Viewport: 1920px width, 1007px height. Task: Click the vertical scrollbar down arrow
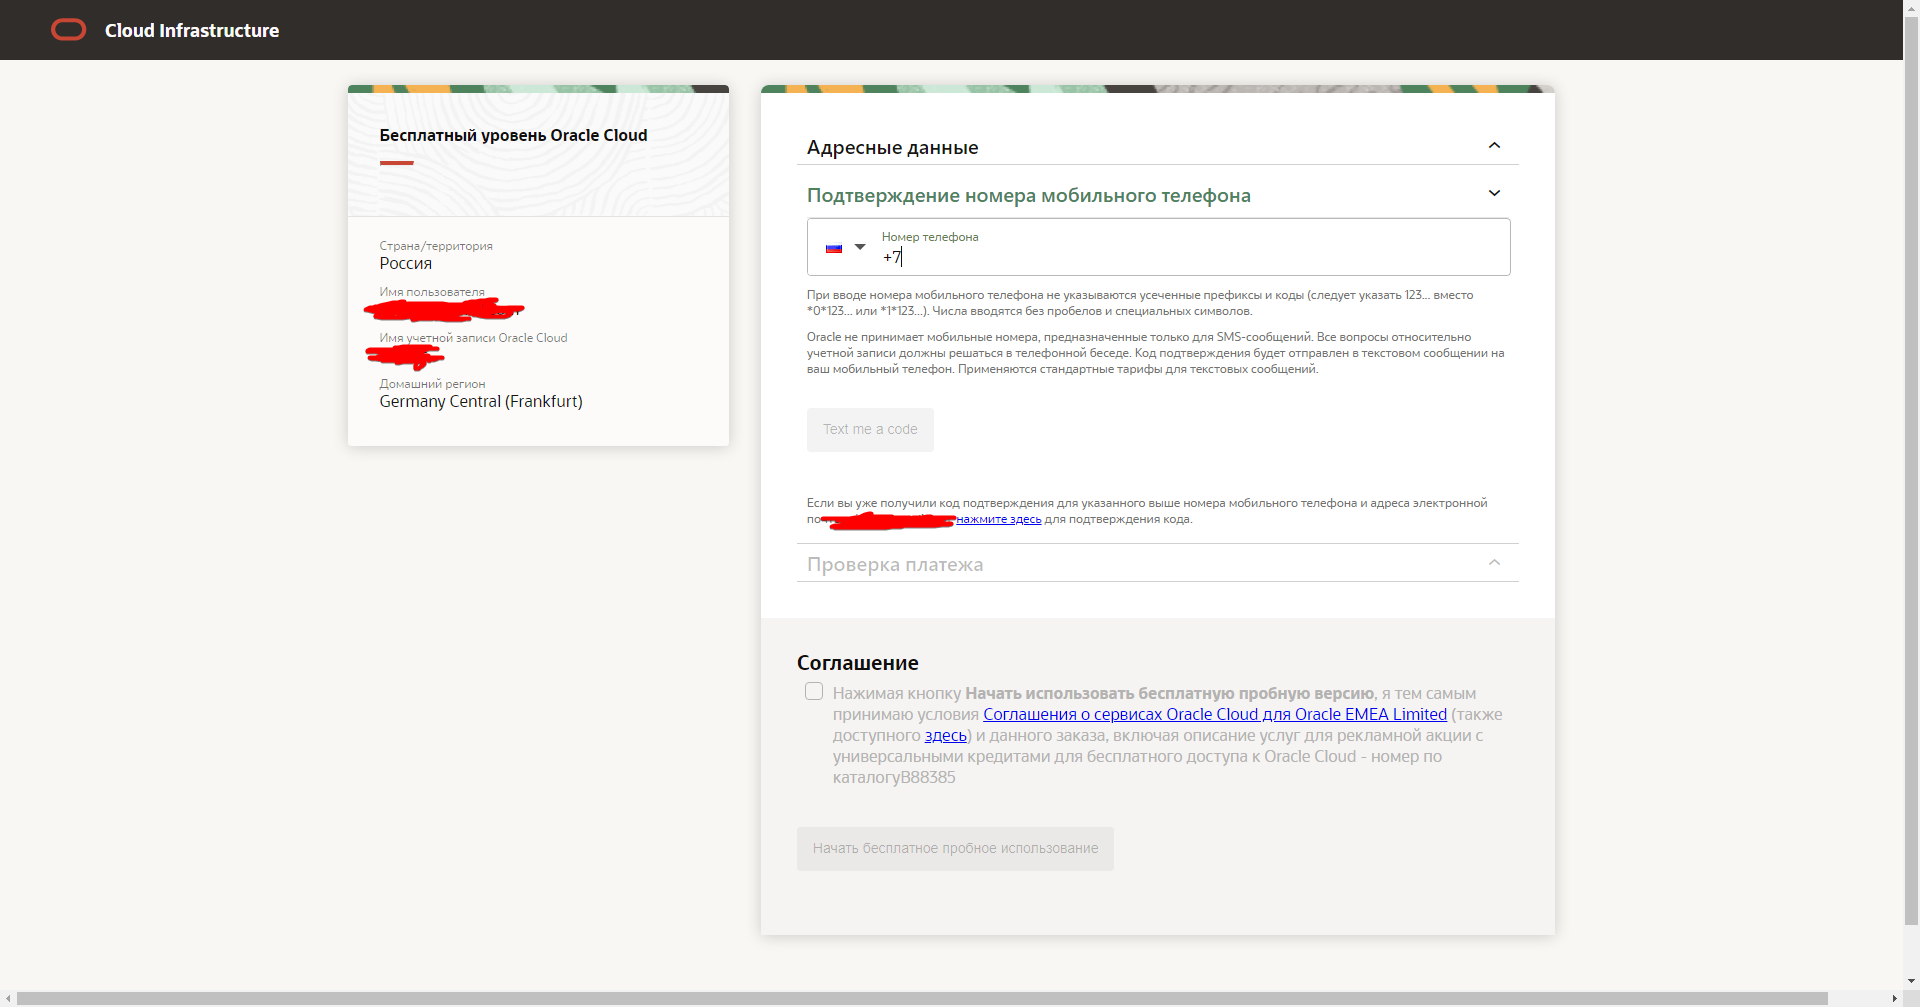(x=1911, y=982)
